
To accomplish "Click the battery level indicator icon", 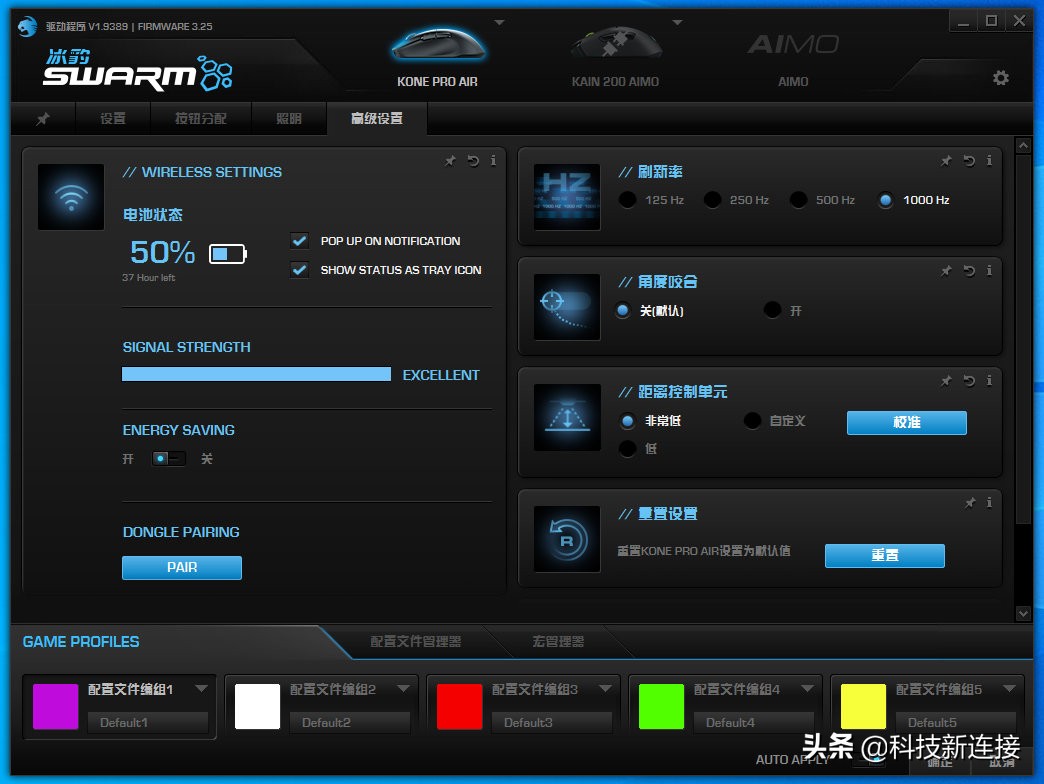I will tap(228, 254).
